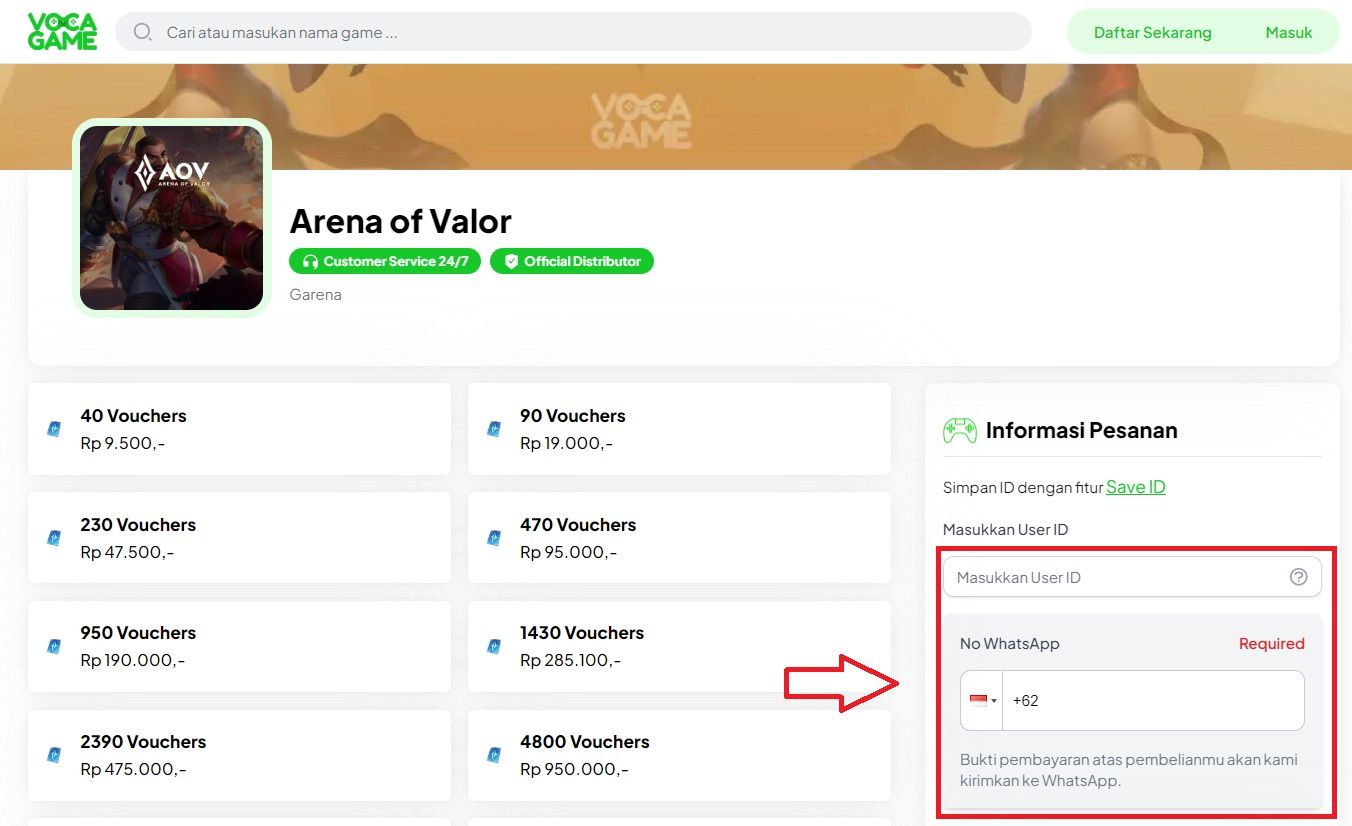Select the 1430 Vouchers package

pos(679,646)
